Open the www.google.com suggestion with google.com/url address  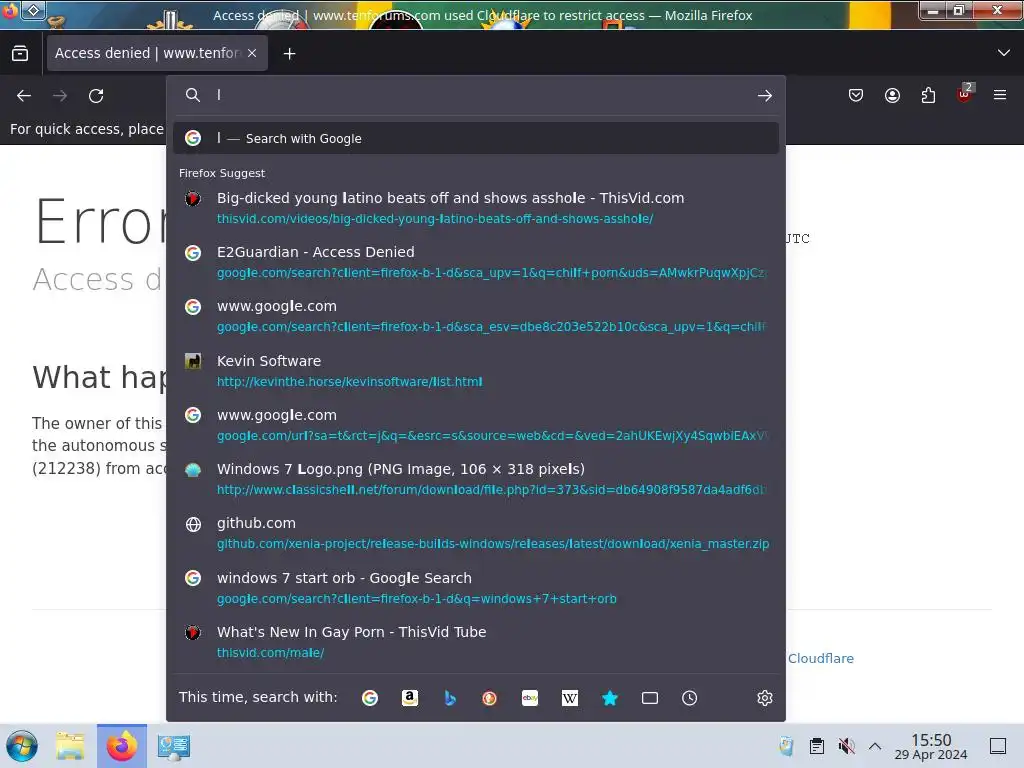coord(476,425)
